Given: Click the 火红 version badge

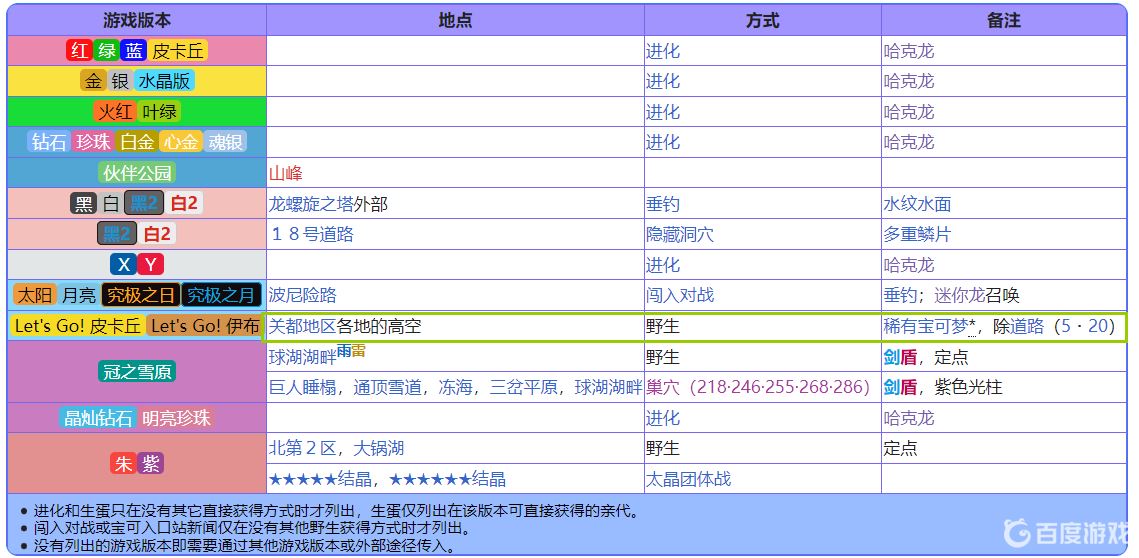Looking at the screenshot, I should point(116,112).
